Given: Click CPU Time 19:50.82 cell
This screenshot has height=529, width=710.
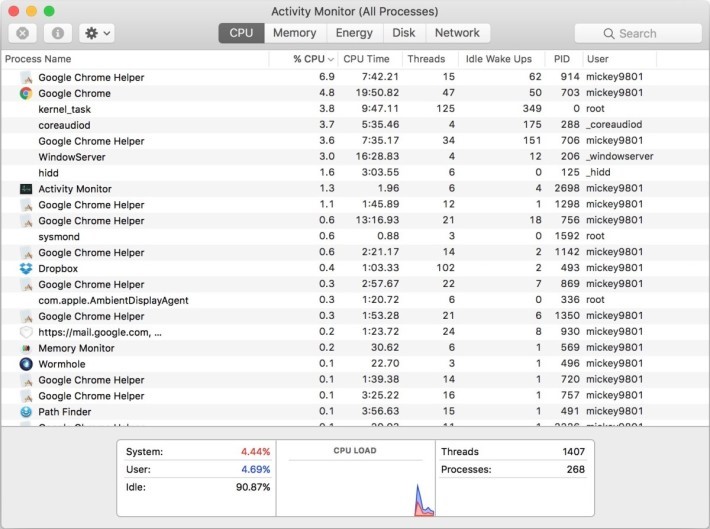Looking at the screenshot, I should 377,93.
